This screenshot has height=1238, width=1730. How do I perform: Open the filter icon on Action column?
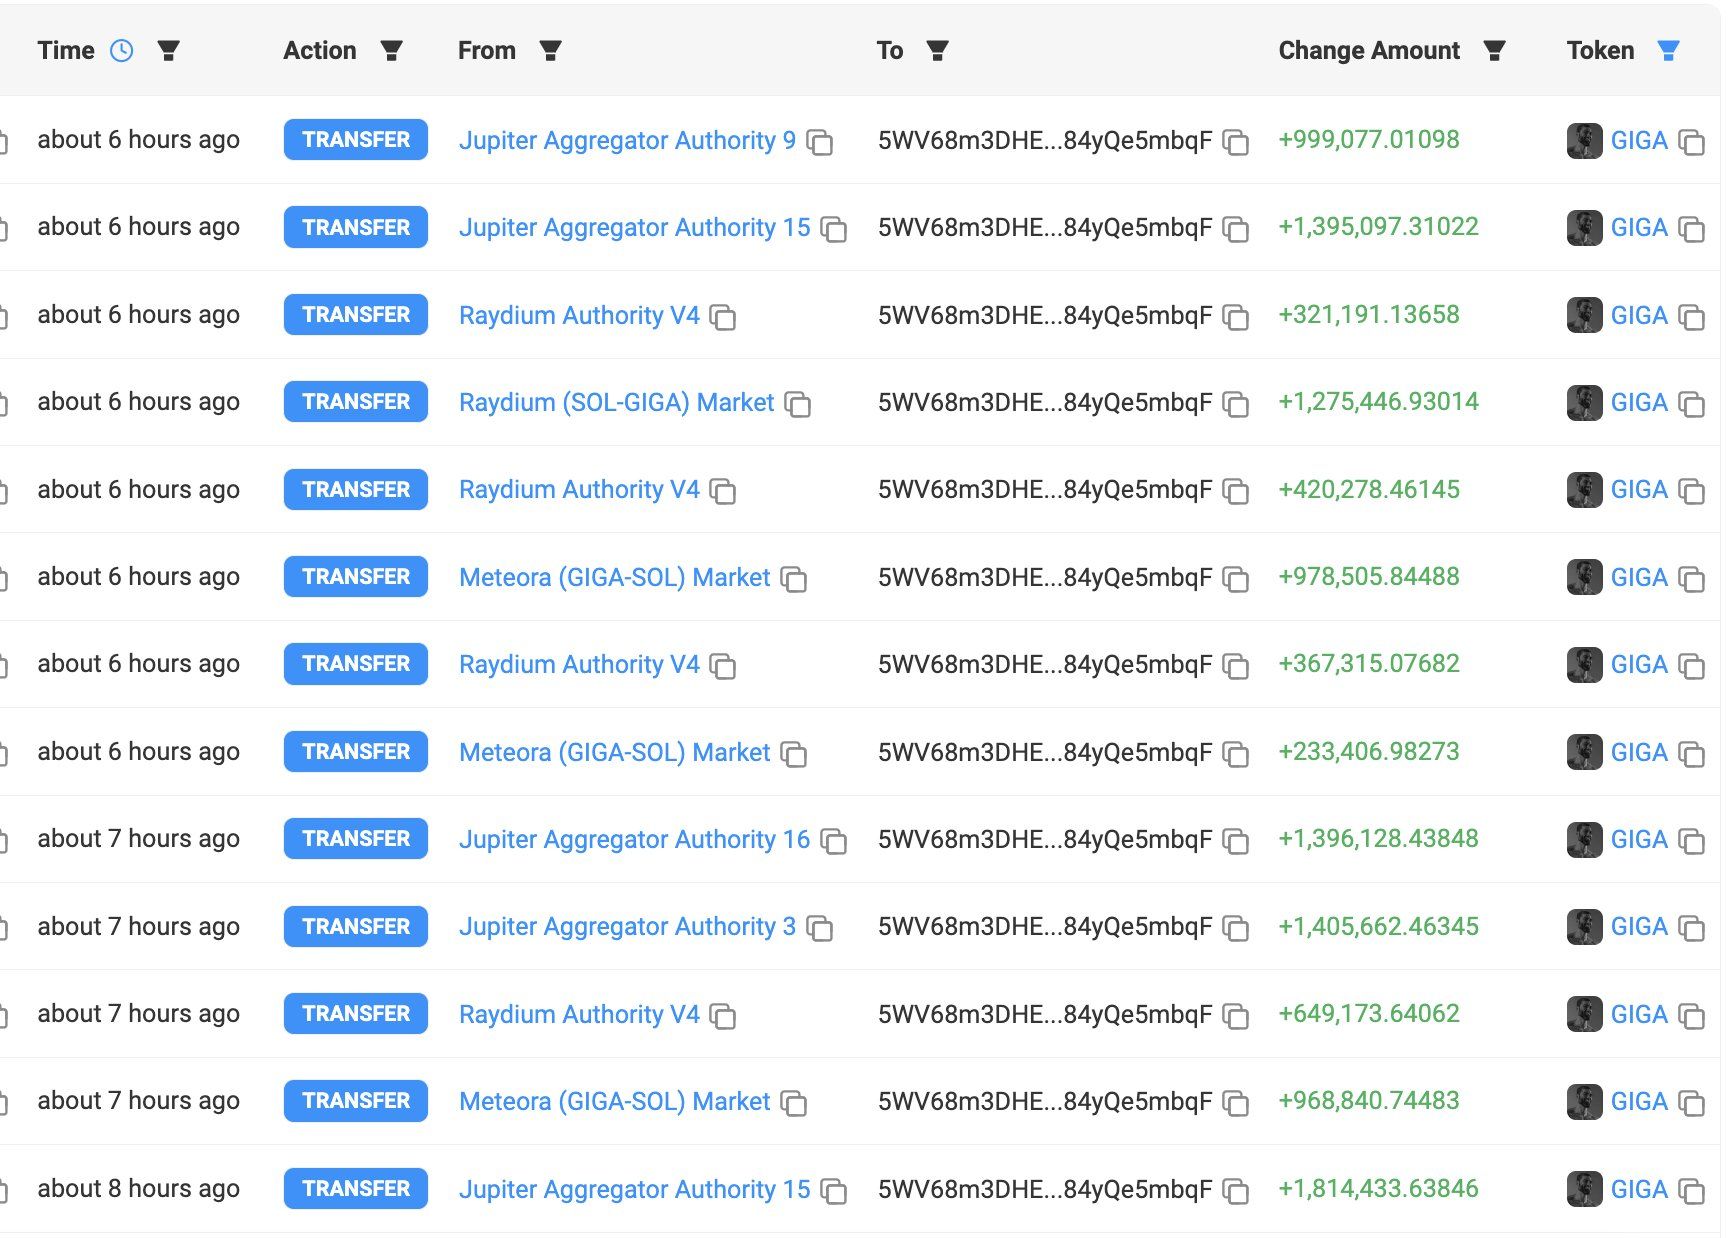[392, 50]
